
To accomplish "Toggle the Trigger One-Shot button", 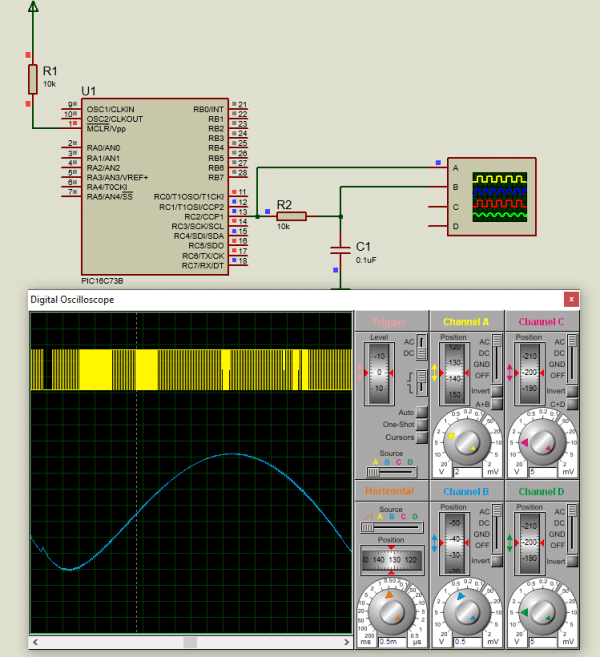I will (422, 424).
